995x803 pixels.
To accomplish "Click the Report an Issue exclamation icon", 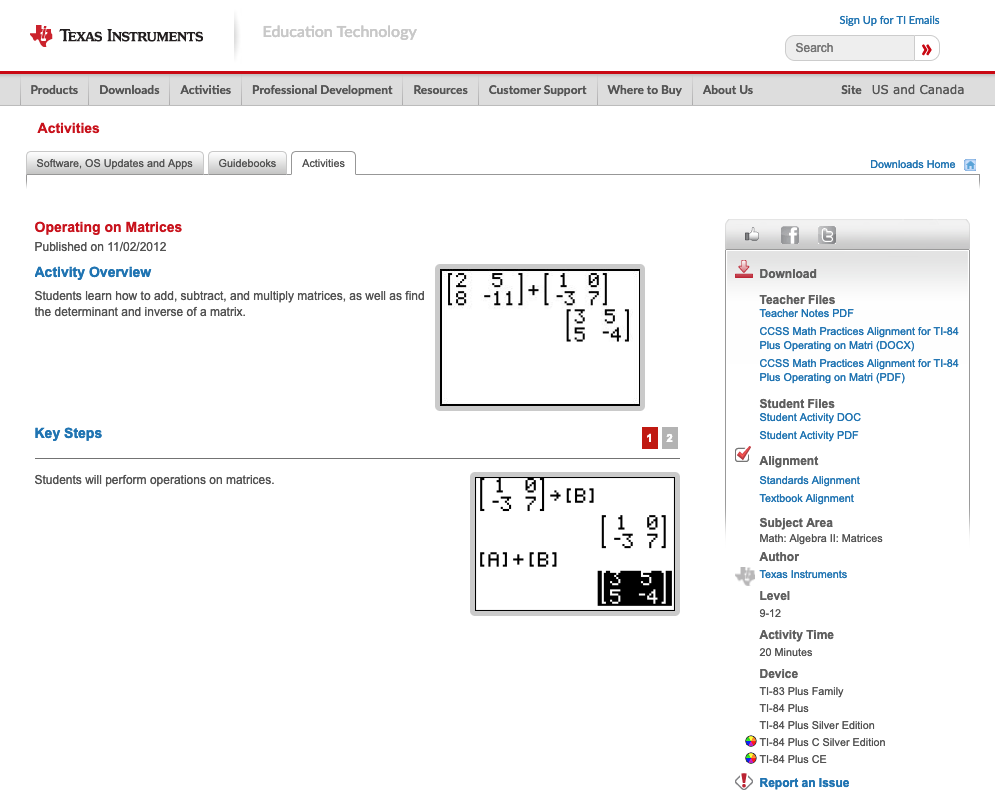I will pyautogui.click(x=744, y=782).
